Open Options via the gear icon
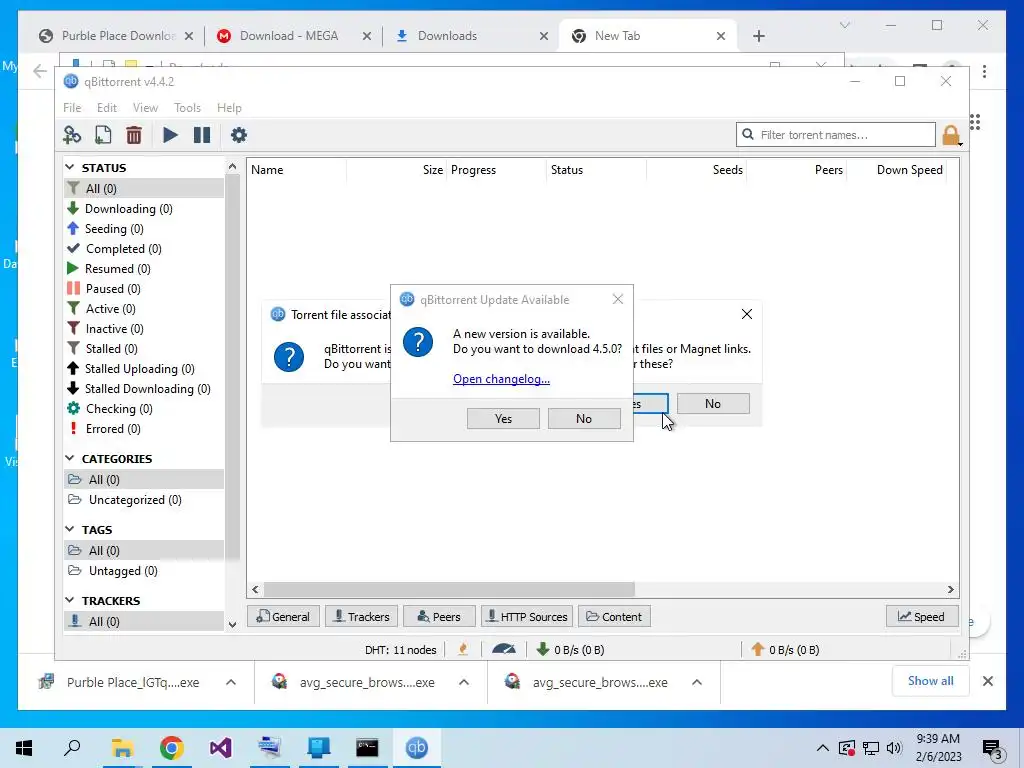 click(x=239, y=135)
